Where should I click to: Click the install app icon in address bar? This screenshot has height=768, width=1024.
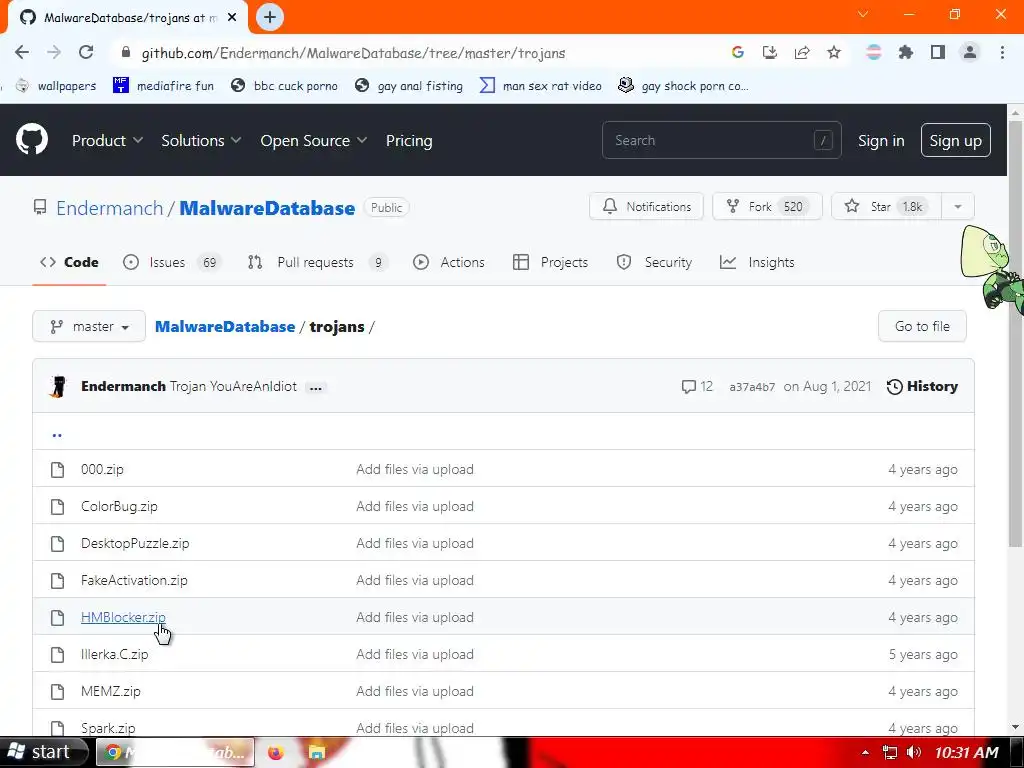770,52
